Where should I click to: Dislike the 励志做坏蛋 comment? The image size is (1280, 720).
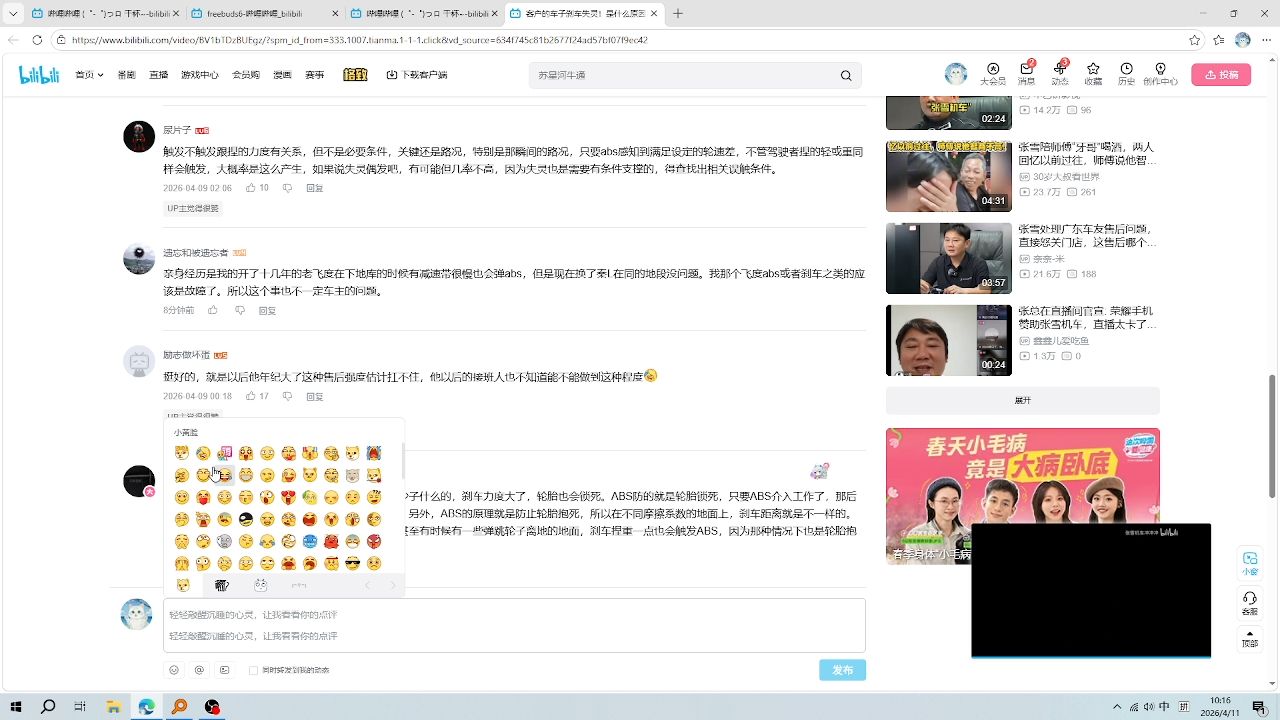287,396
